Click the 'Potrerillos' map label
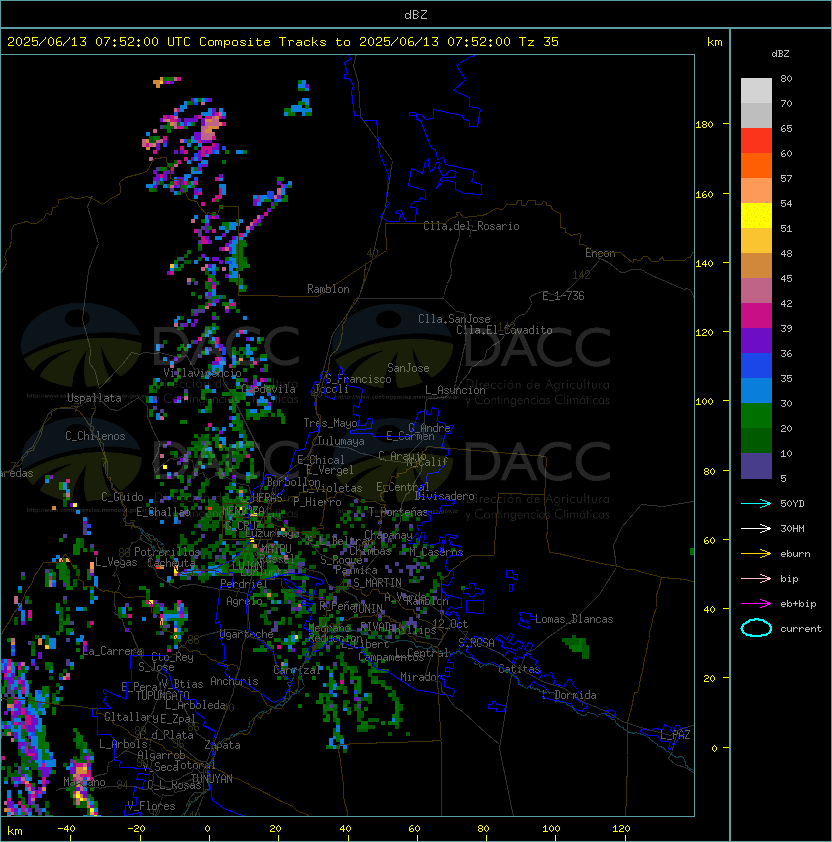Image resolution: width=832 pixels, height=842 pixels. point(167,551)
